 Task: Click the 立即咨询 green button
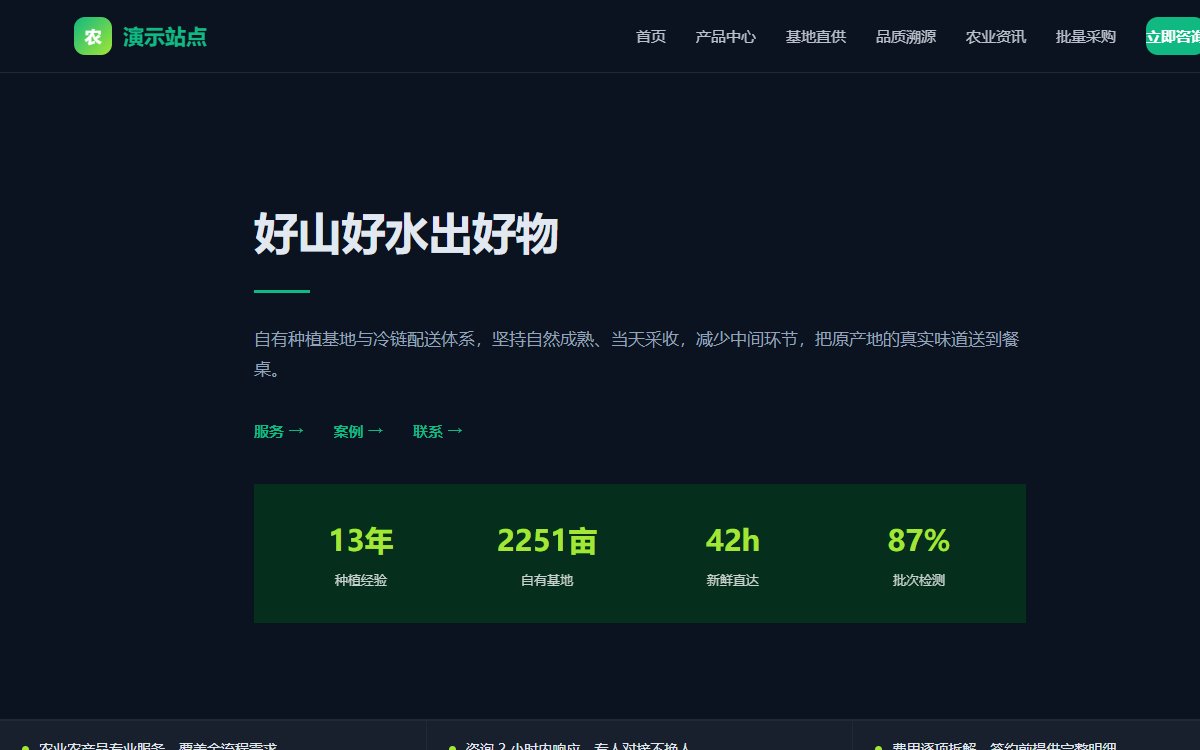1173,37
